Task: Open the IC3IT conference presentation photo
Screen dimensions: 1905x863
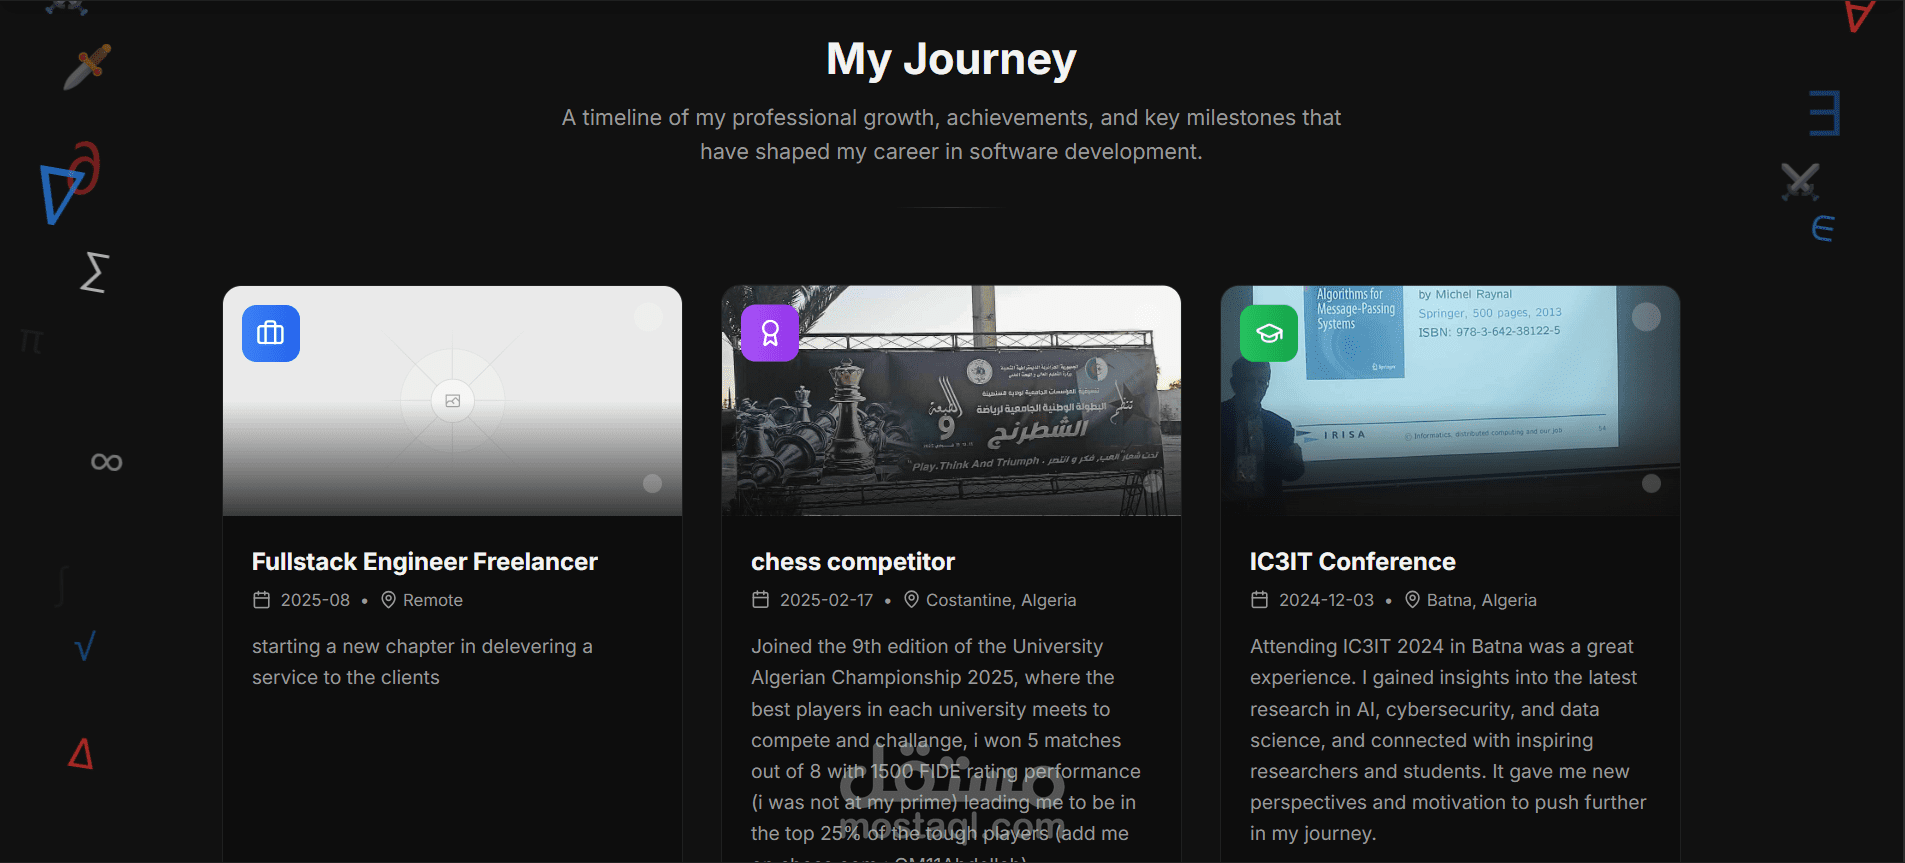Action: pos(1450,401)
